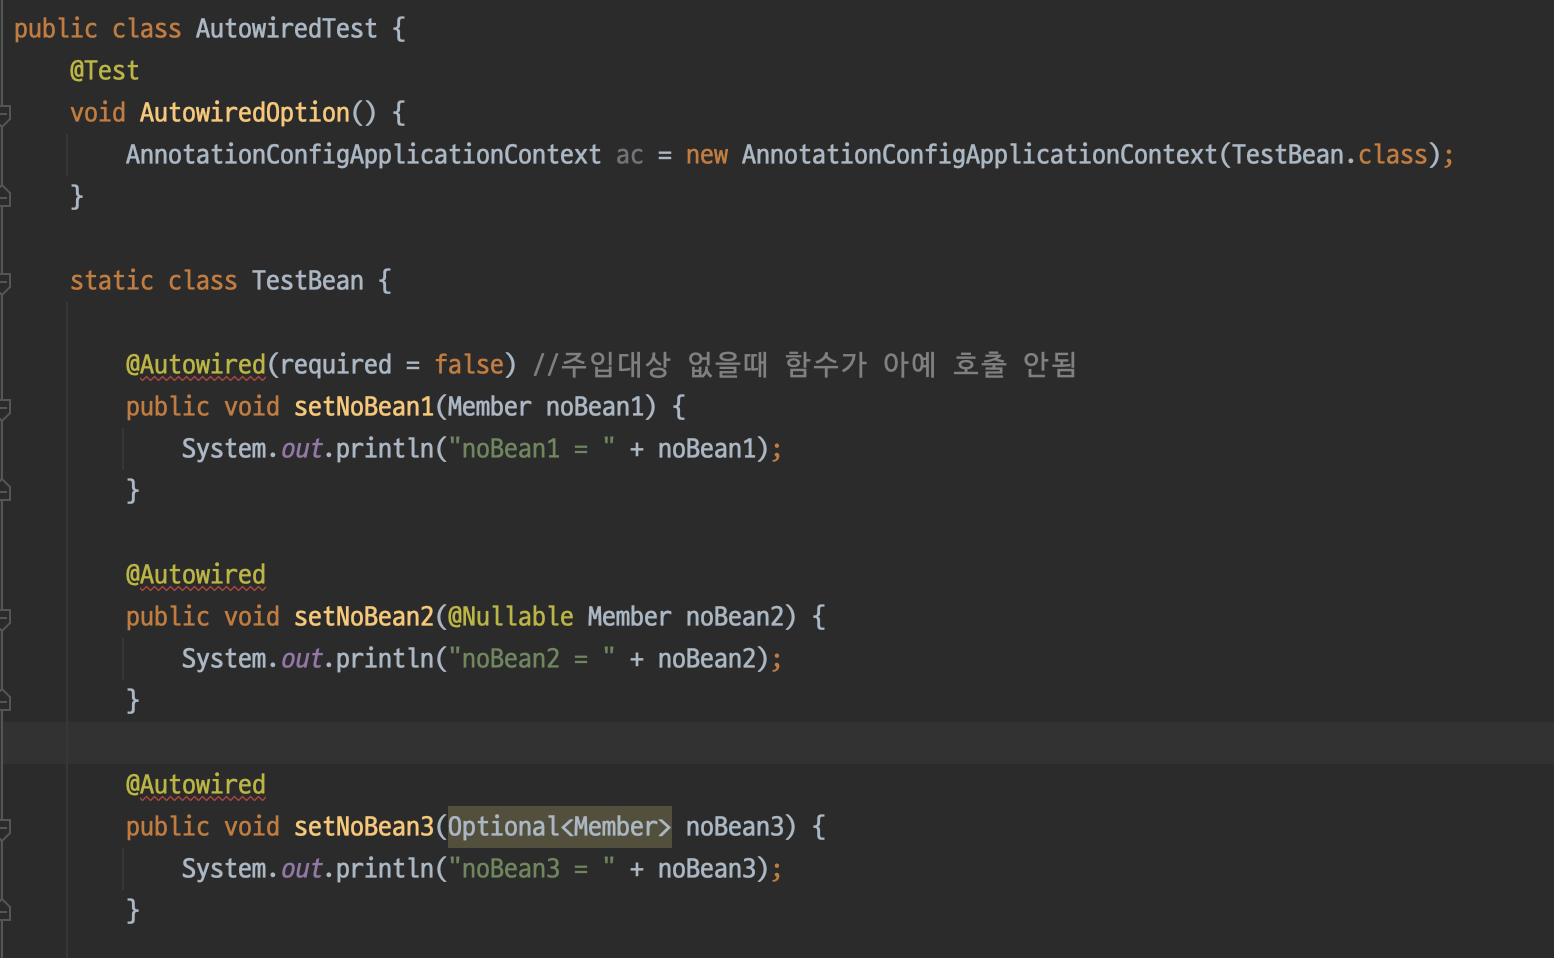The image size is (1554, 958).
Task: Click println in the noBean1 print statement
Action: (384, 448)
